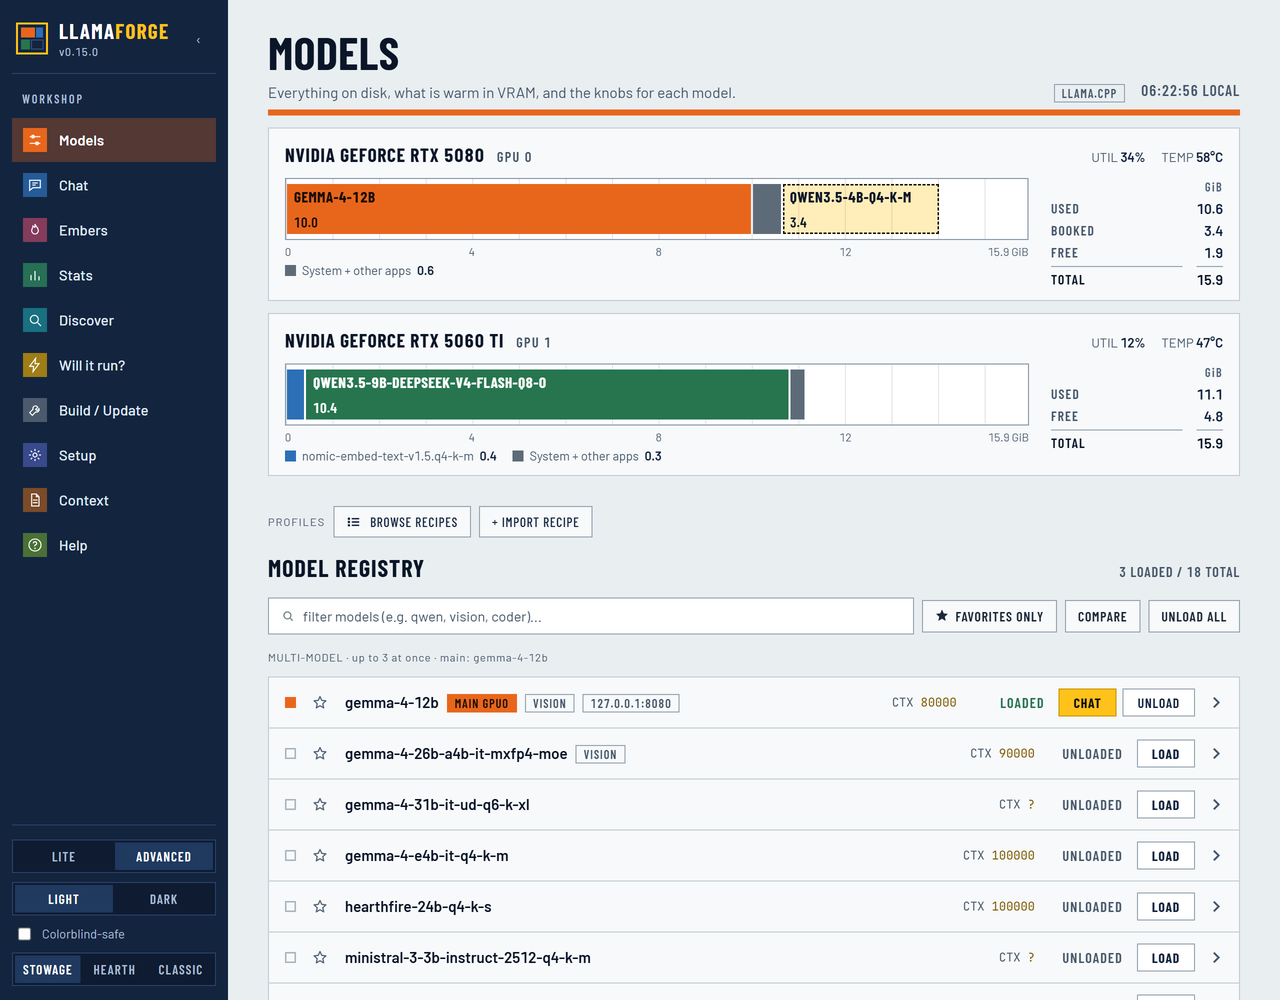Click the search magnifier in filter field
Viewport: 1280px width, 1000px height.
pyautogui.click(x=288, y=617)
